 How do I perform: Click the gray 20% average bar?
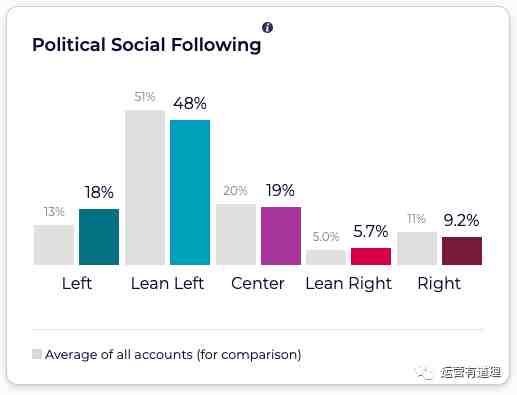click(236, 235)
